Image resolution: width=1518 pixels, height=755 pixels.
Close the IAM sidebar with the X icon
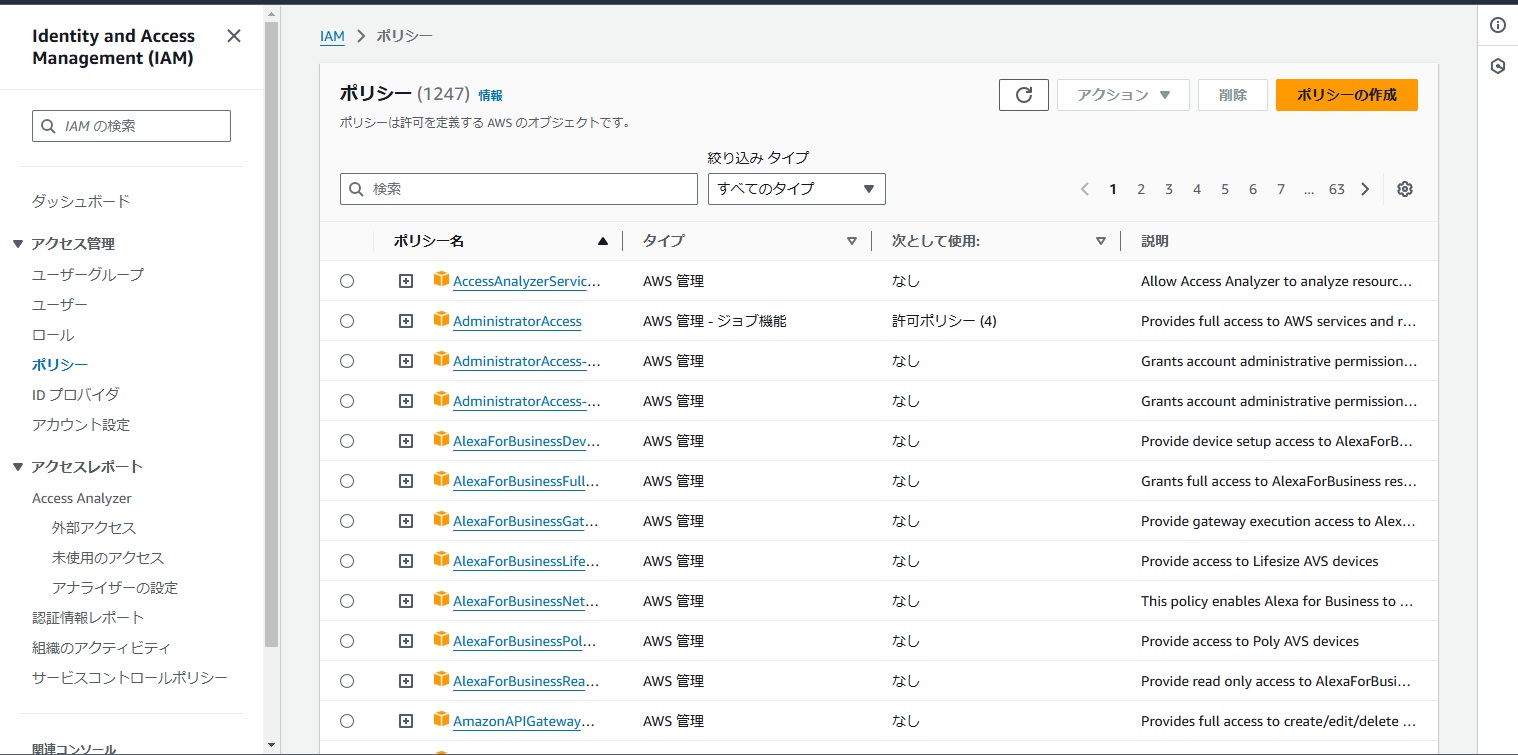233,35
